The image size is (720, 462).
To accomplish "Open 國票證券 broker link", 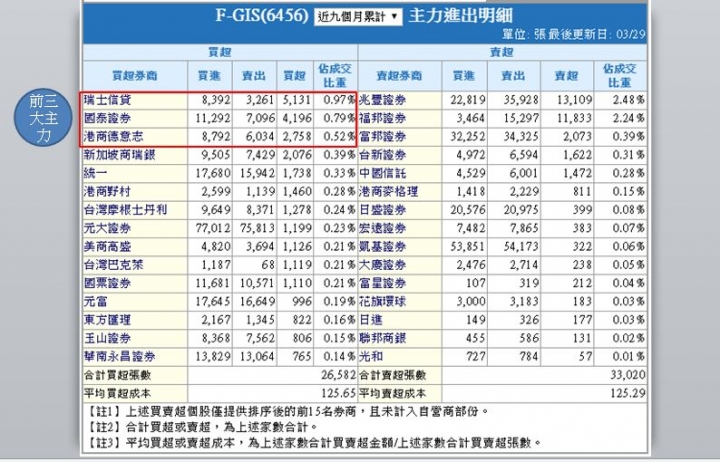I will [107, 283].
